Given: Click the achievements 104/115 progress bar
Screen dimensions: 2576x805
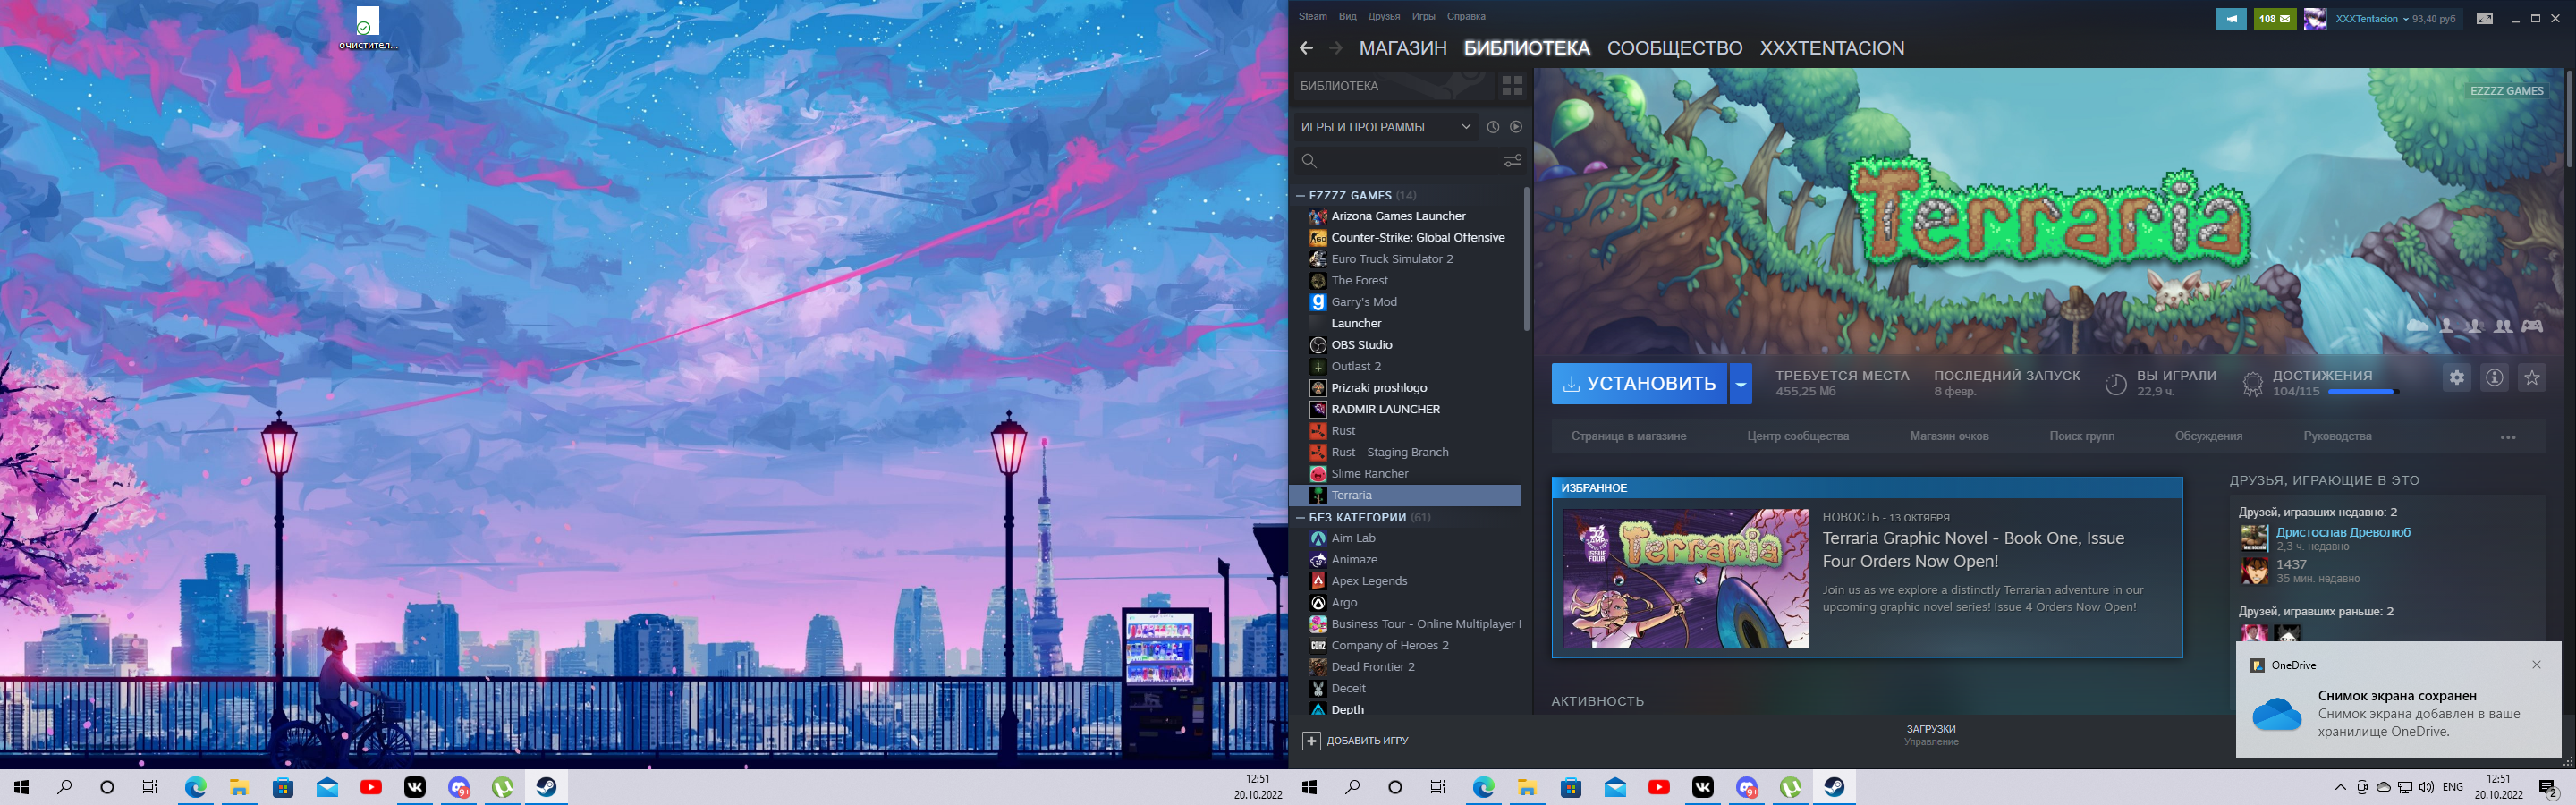Looking at the screenshot, I should 2364,392.
